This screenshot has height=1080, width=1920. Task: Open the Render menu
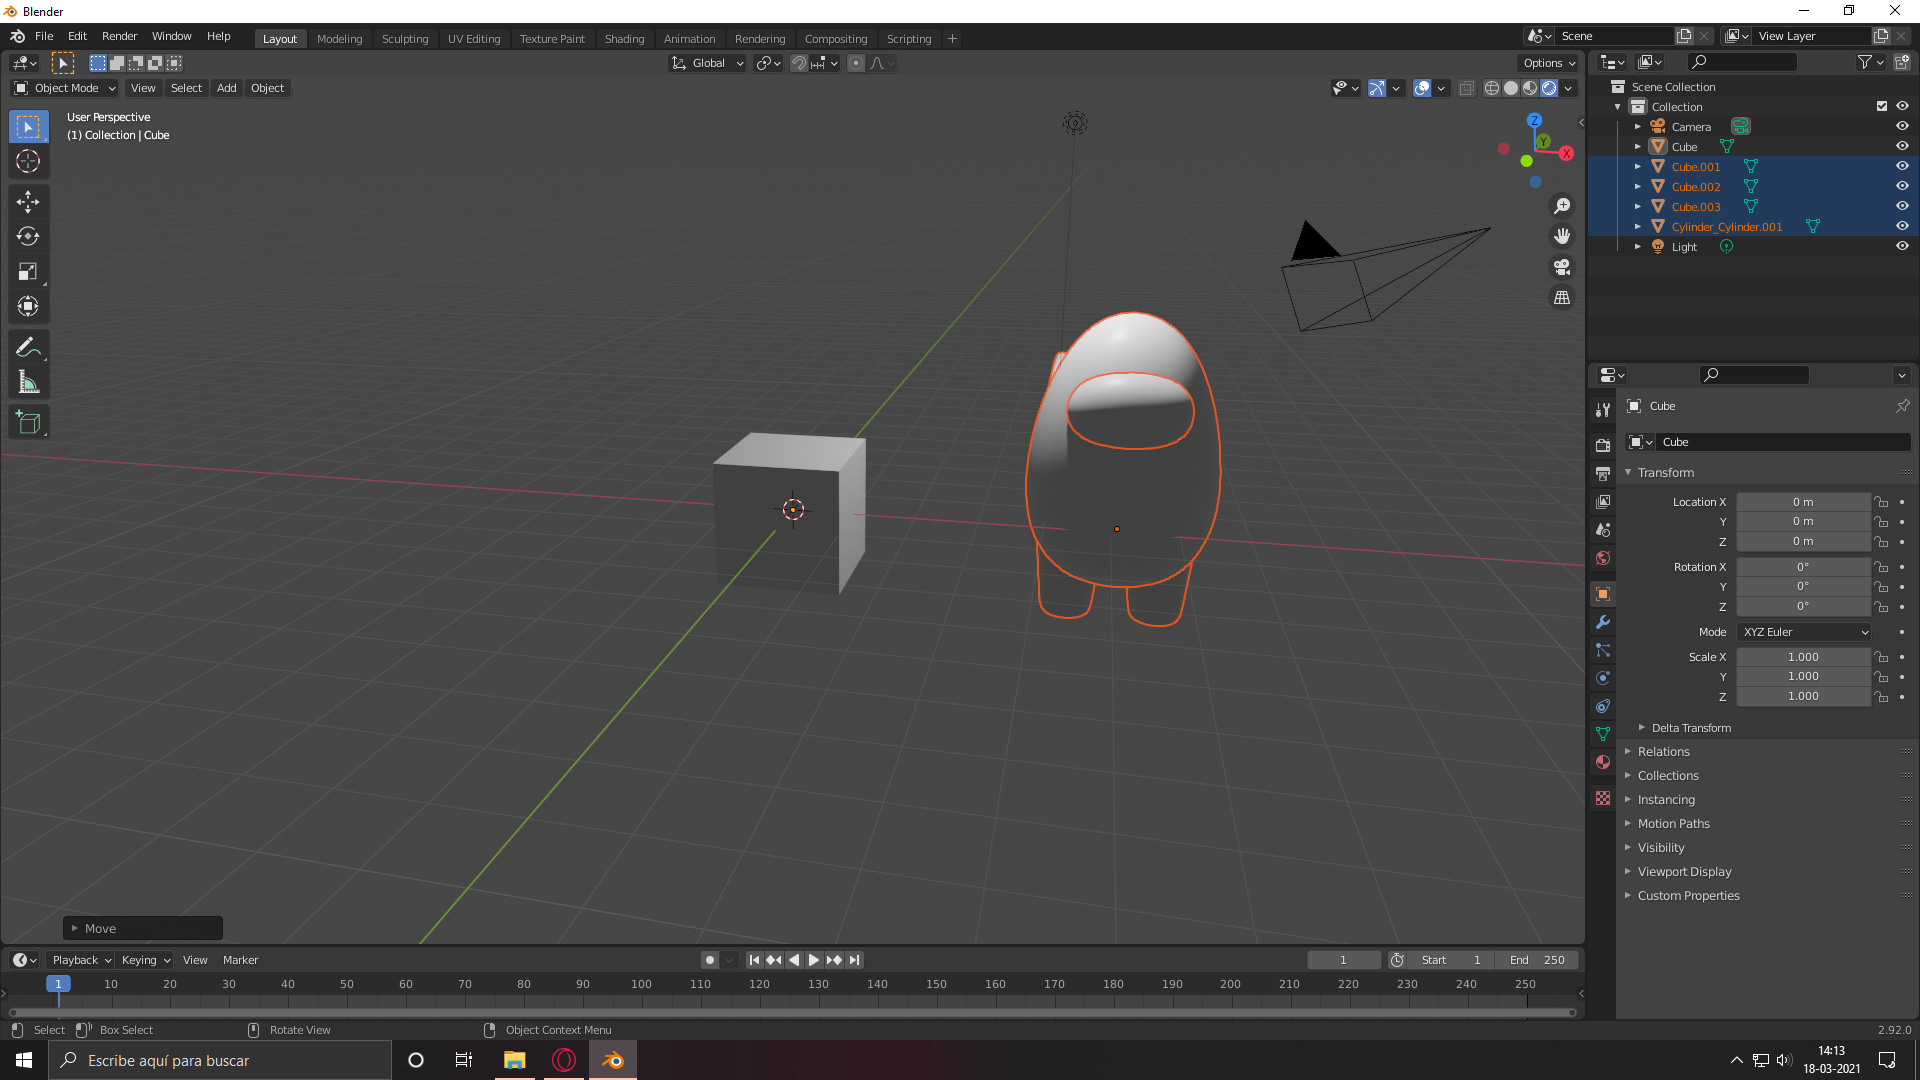pyautogui.click(x=119, y=36)
